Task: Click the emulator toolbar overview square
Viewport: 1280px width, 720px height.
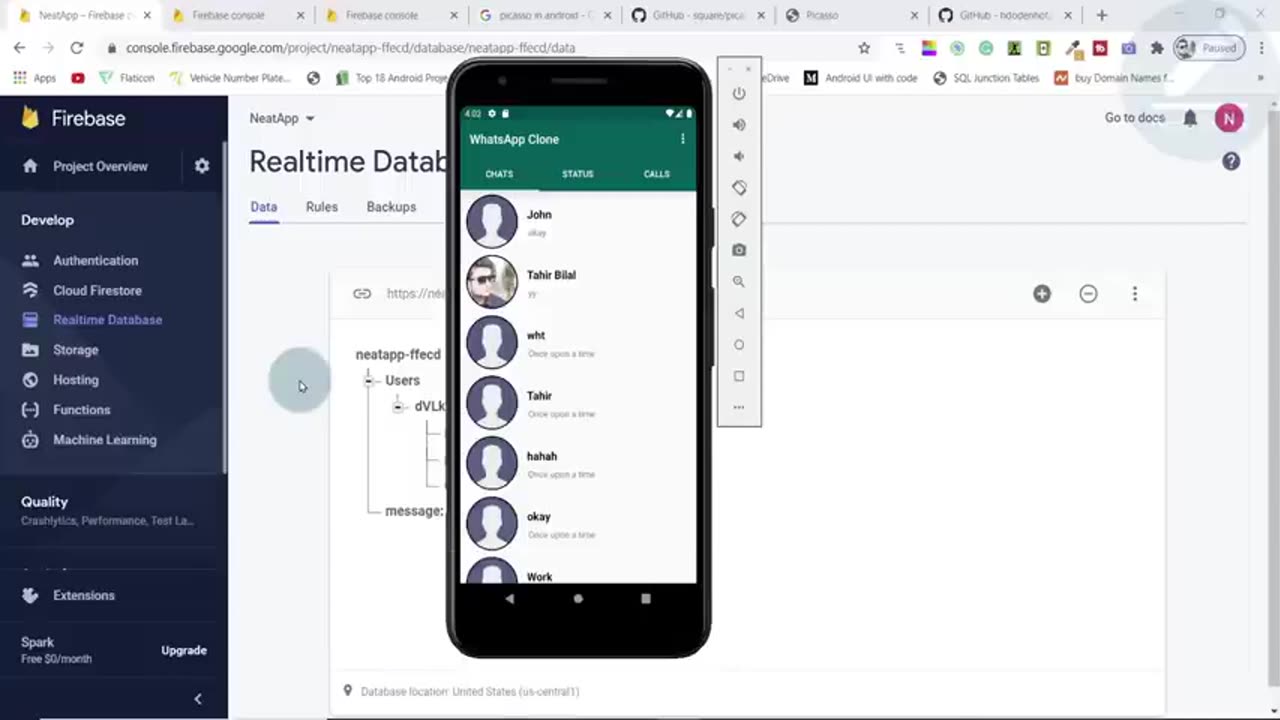Action: (x=739, y=376)
